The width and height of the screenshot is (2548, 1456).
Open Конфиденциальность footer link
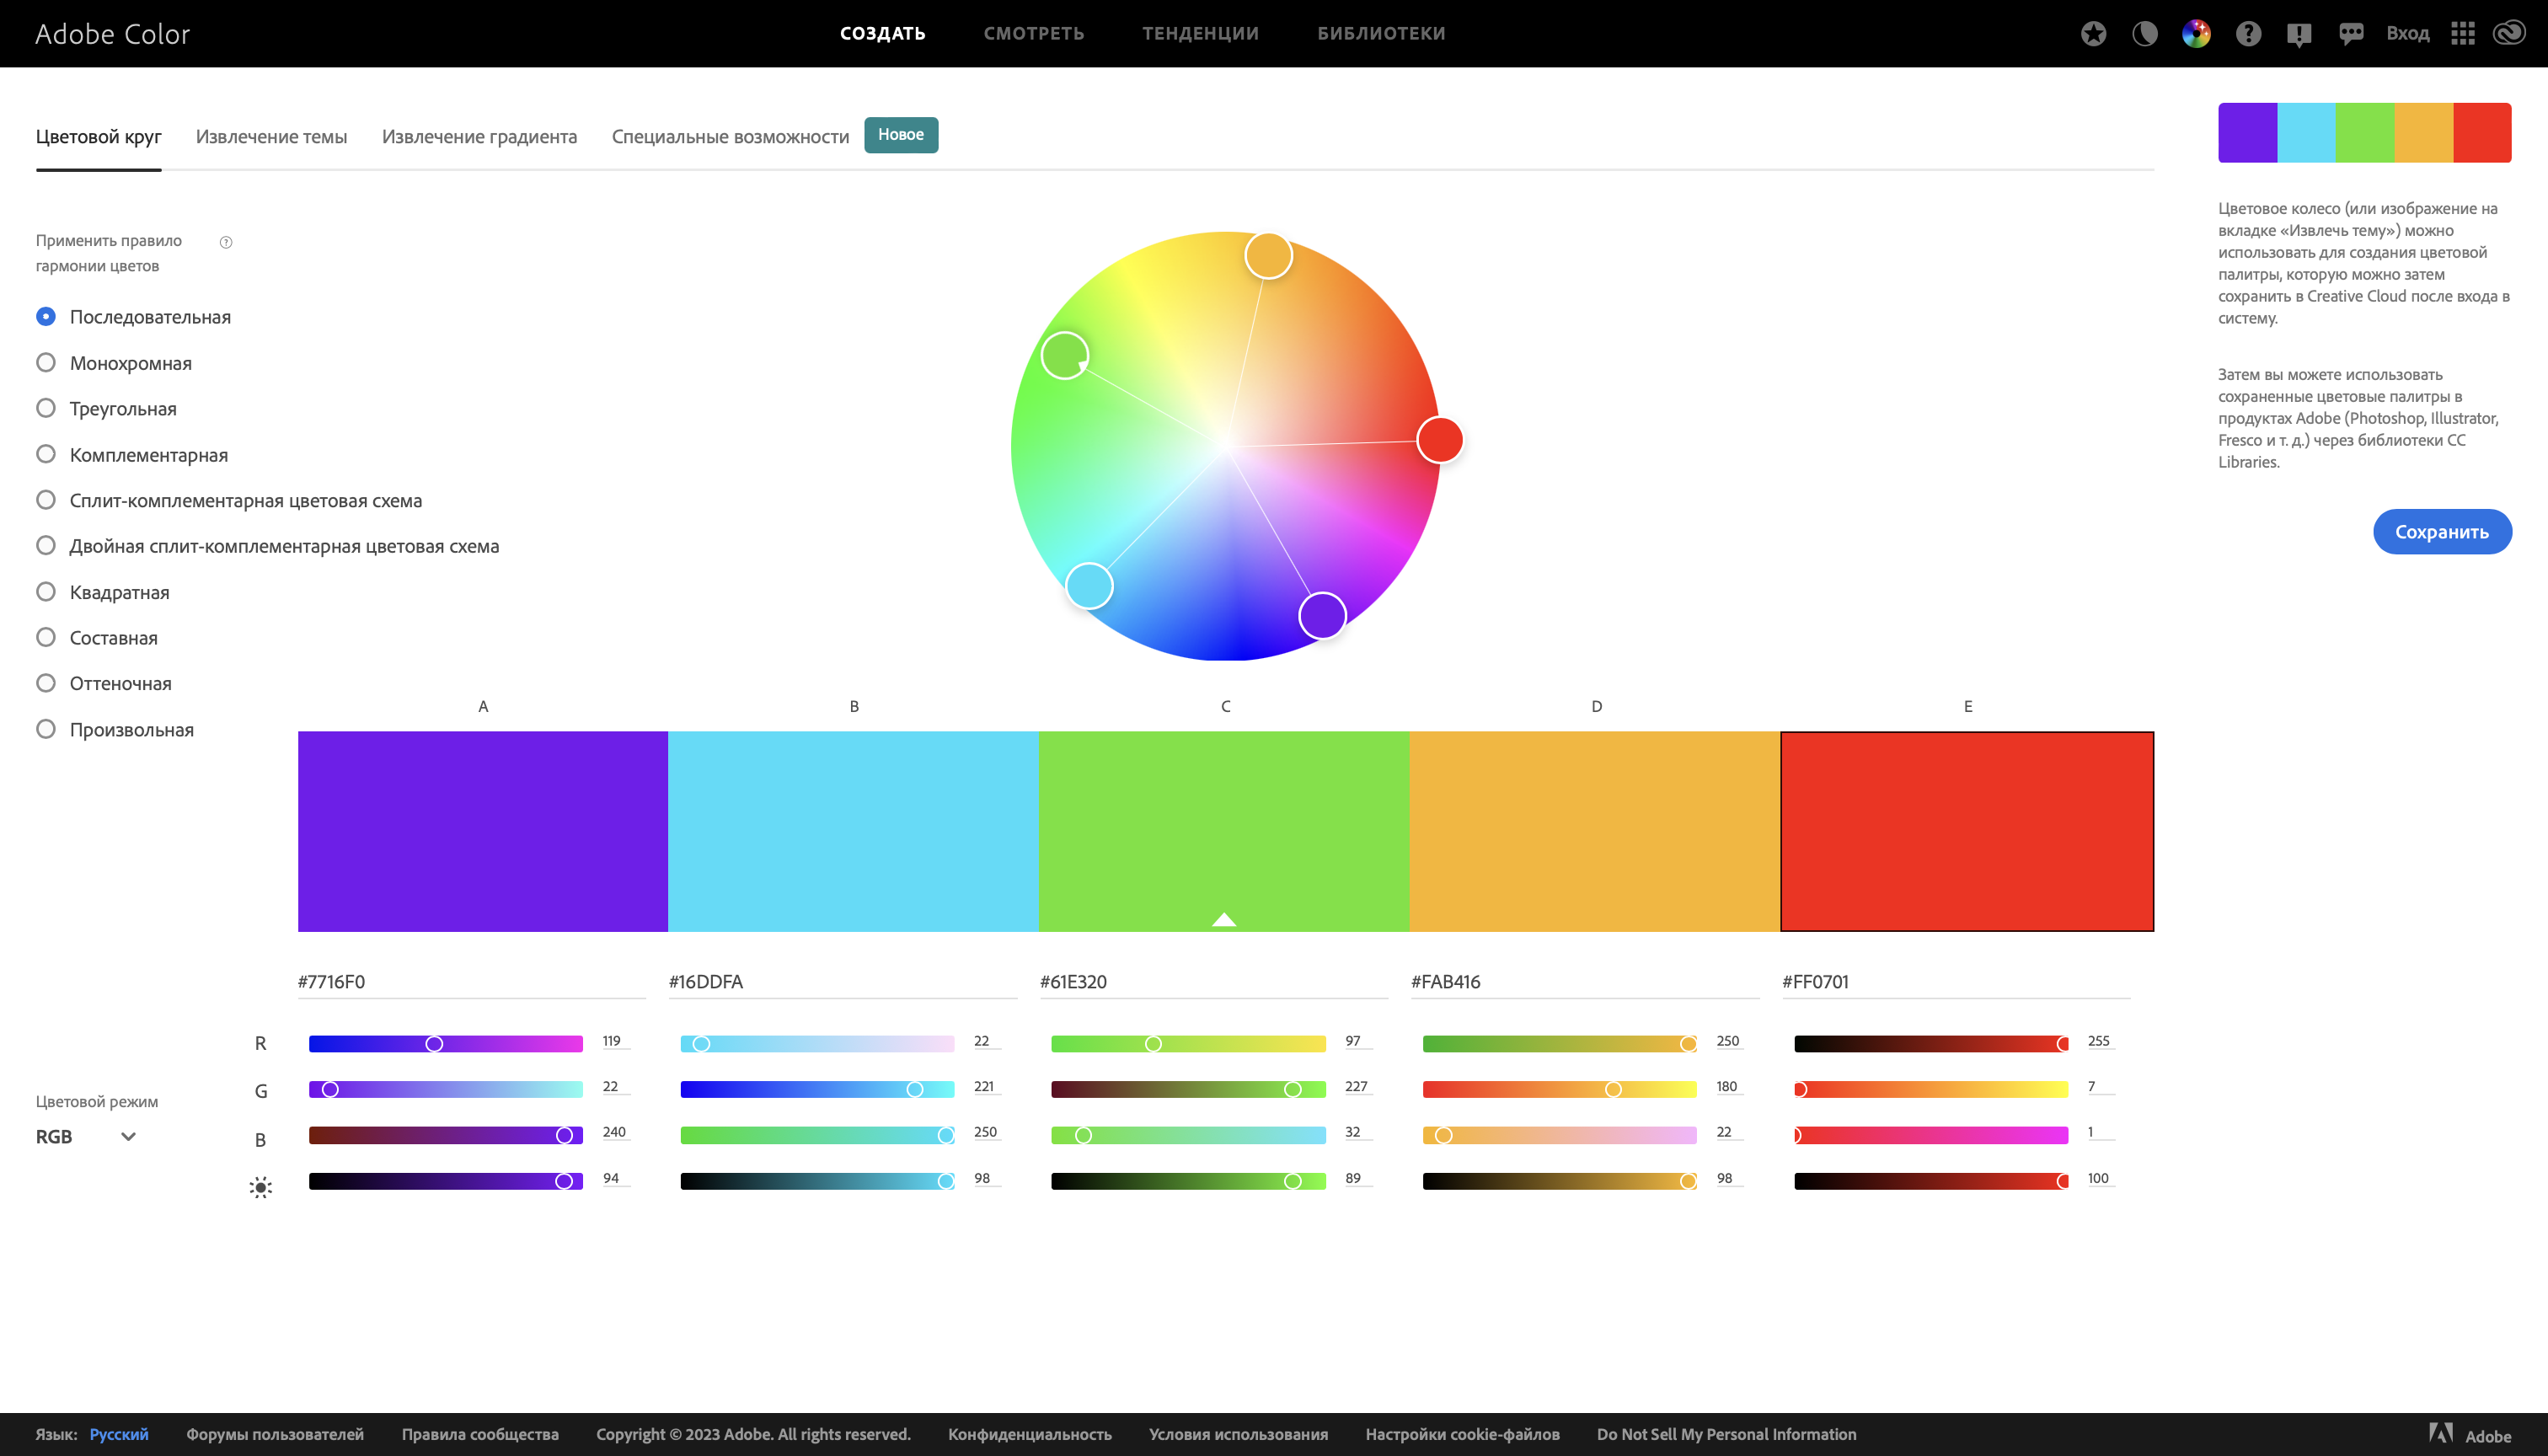coord(1030,1434)
